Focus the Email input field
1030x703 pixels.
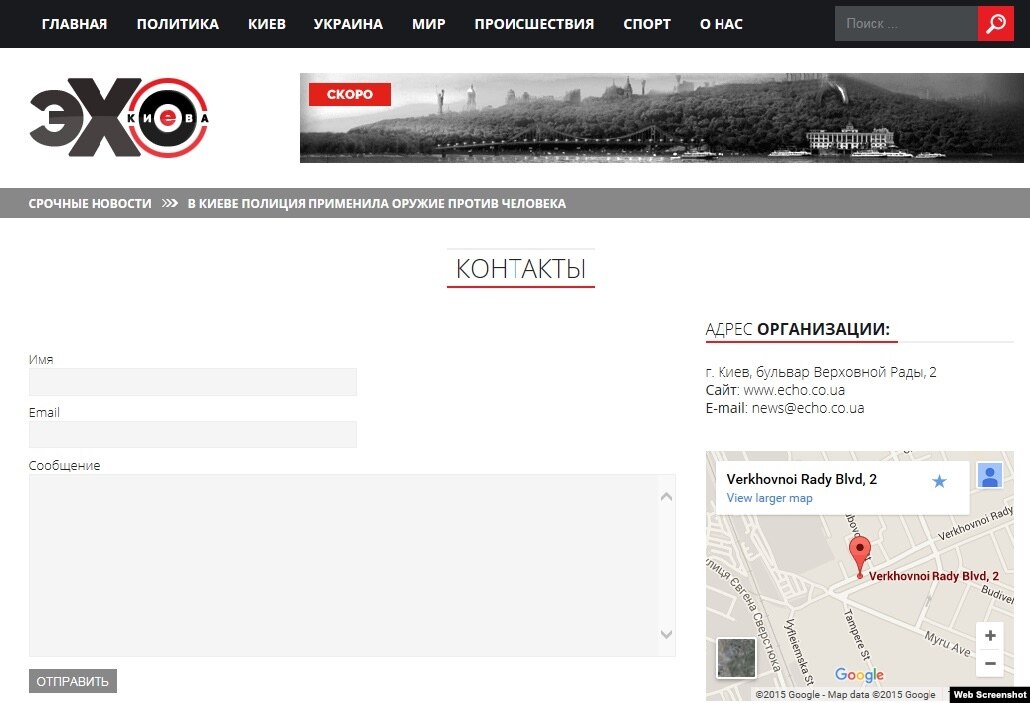point(193,434)
